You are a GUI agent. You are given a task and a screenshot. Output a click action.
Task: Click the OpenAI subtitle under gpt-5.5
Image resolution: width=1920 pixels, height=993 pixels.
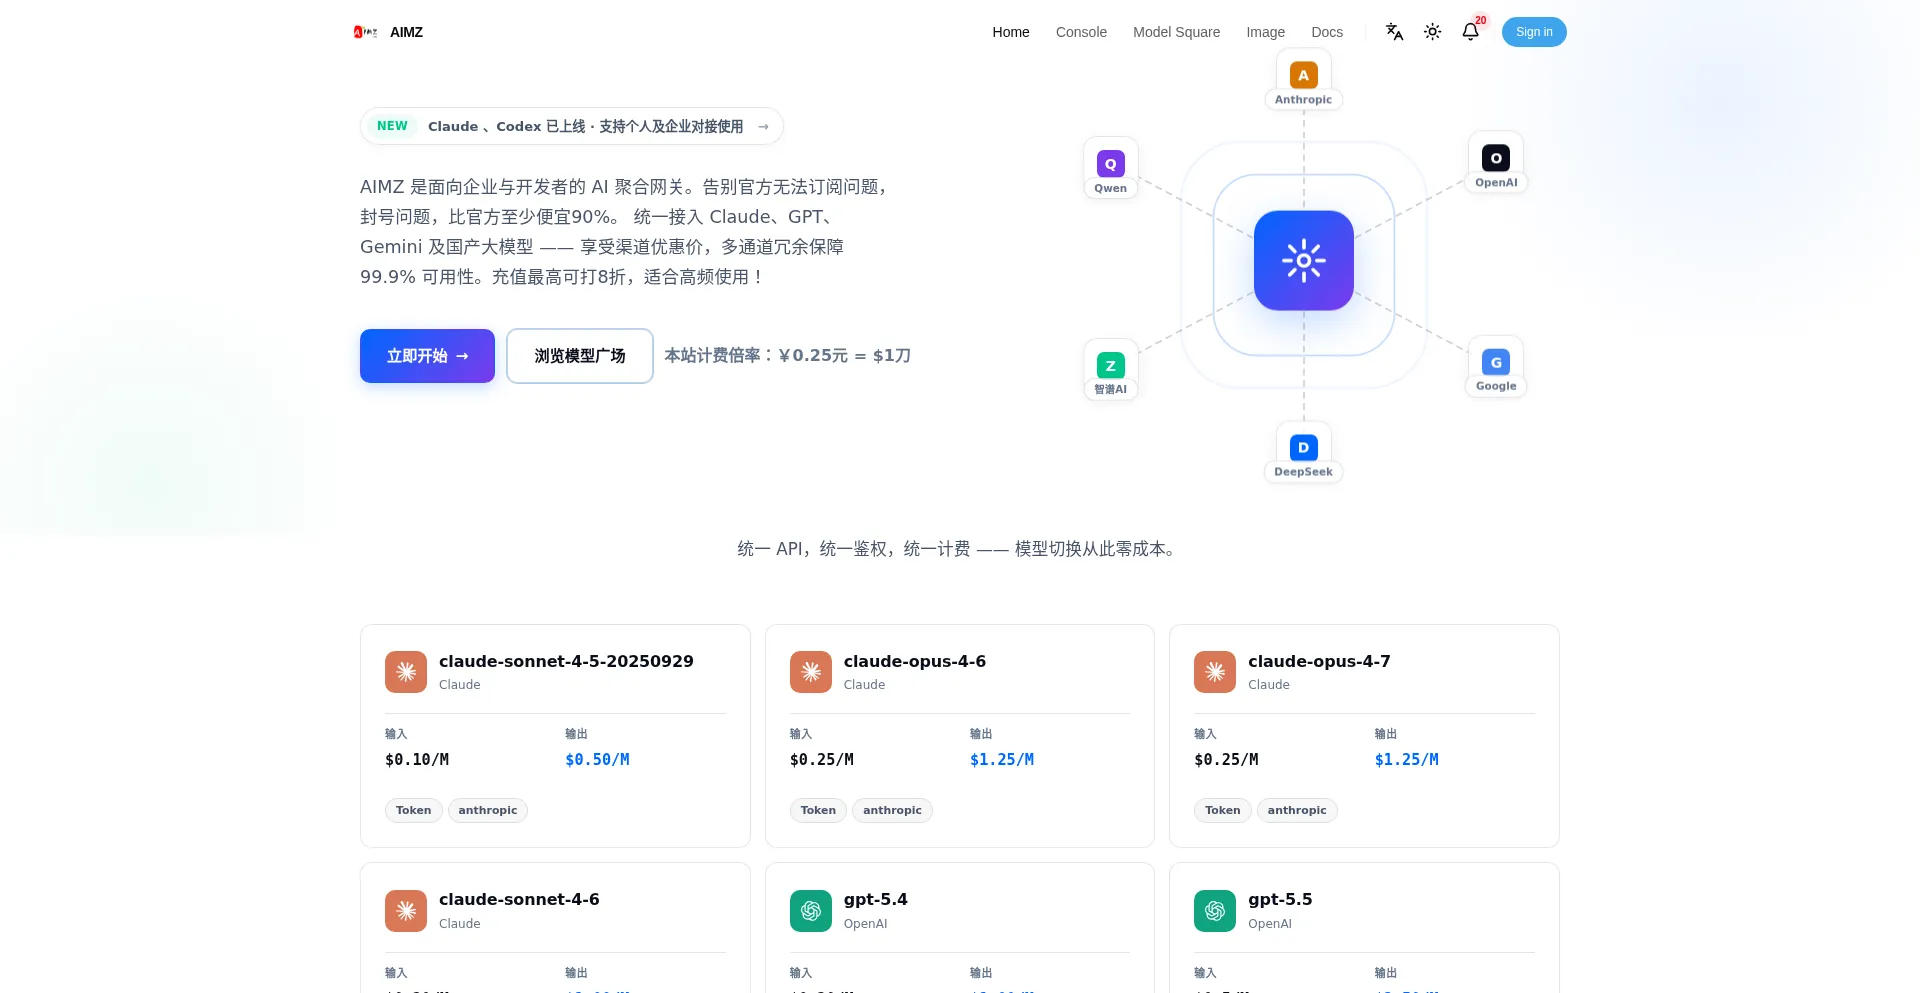[x=1270, y=924]
